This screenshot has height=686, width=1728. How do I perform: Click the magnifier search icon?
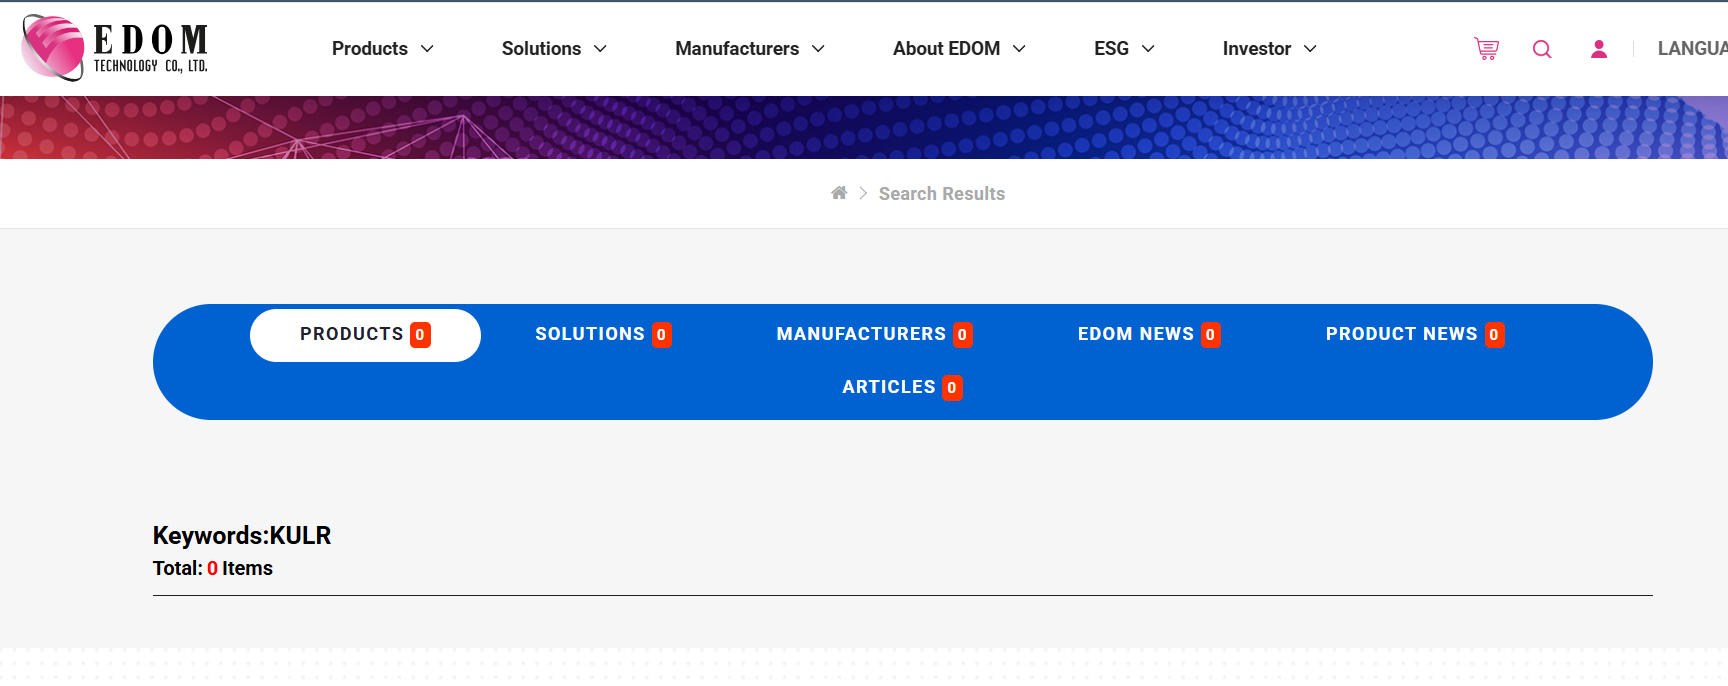[1542, 49]
